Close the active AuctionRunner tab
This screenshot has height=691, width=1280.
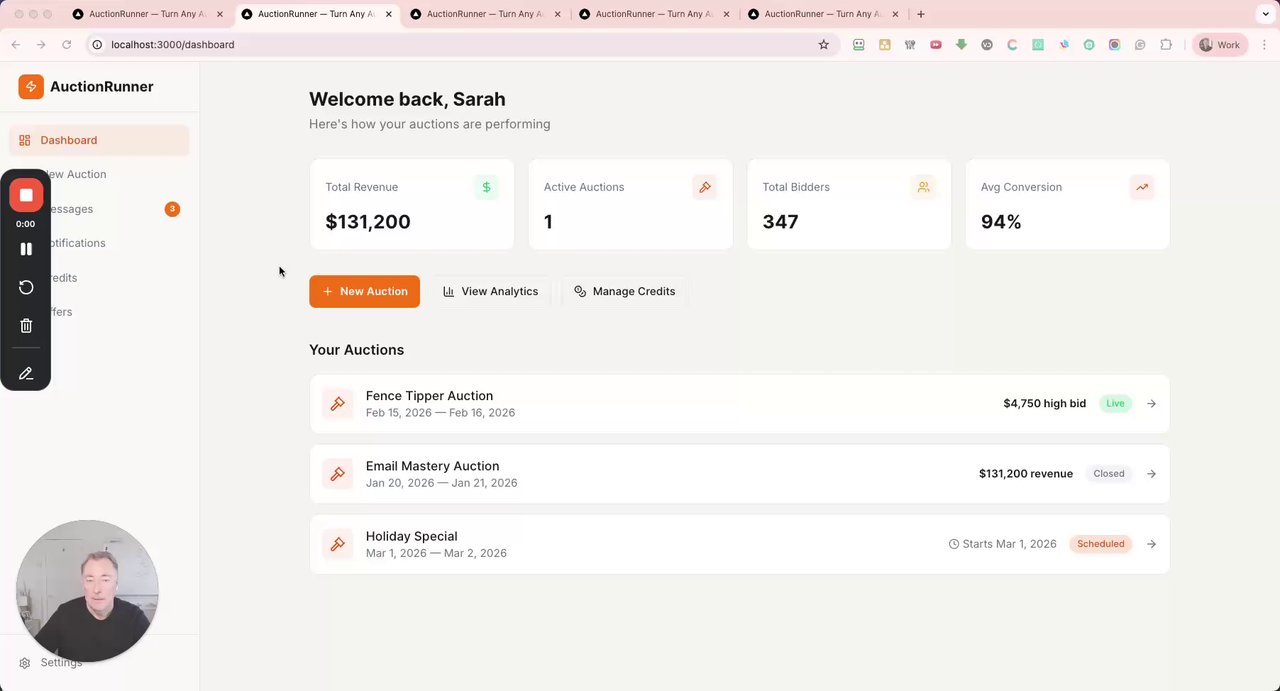pos(389,14)
